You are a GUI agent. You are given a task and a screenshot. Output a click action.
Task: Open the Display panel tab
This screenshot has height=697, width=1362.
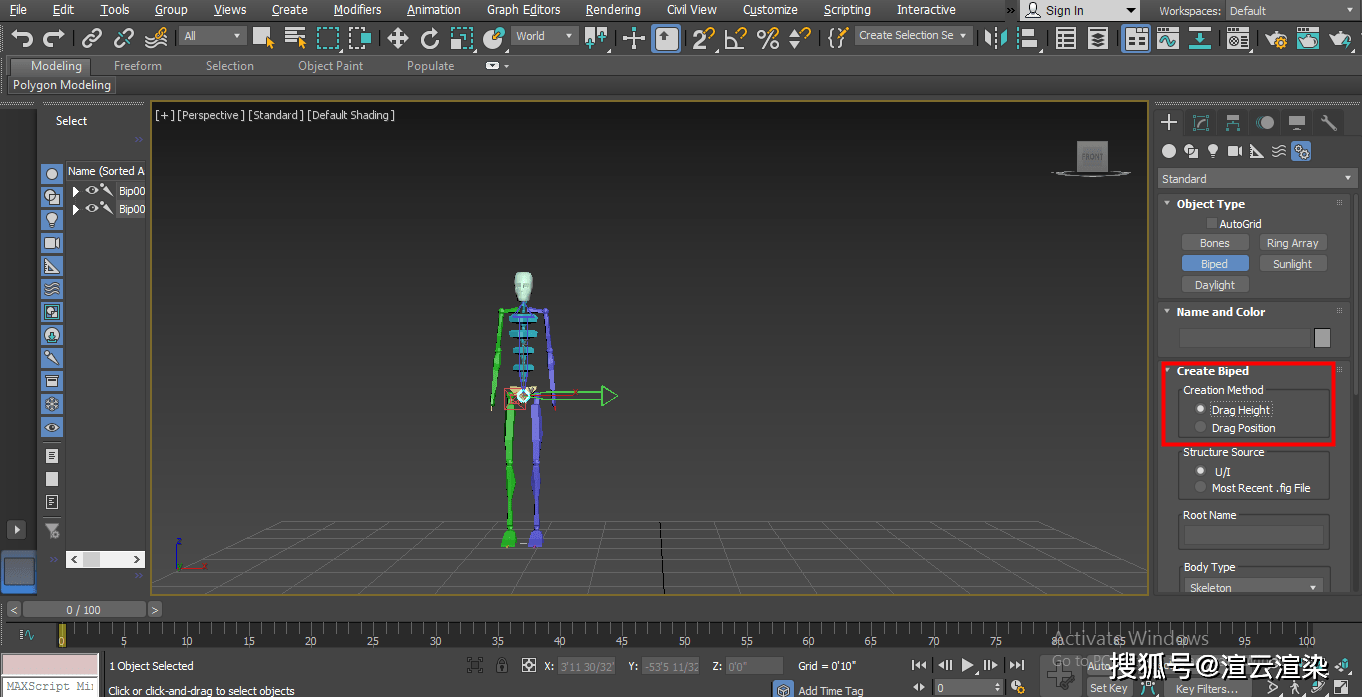pyautogui.click(x=1297, y=123)
